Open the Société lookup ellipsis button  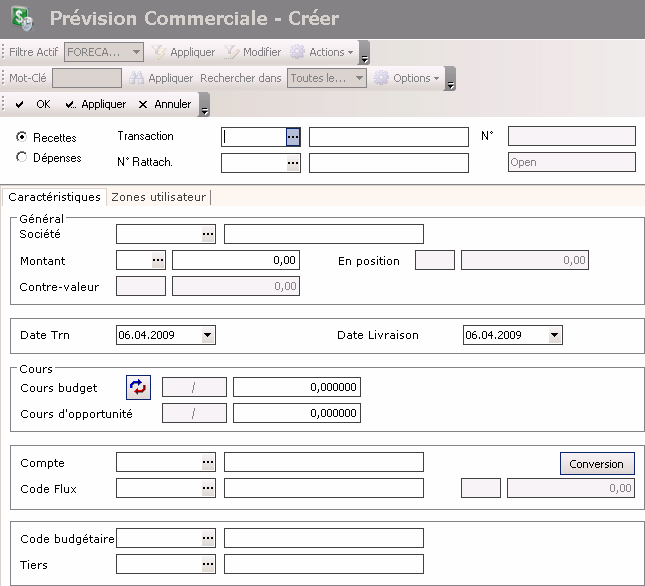click(208, 234)
